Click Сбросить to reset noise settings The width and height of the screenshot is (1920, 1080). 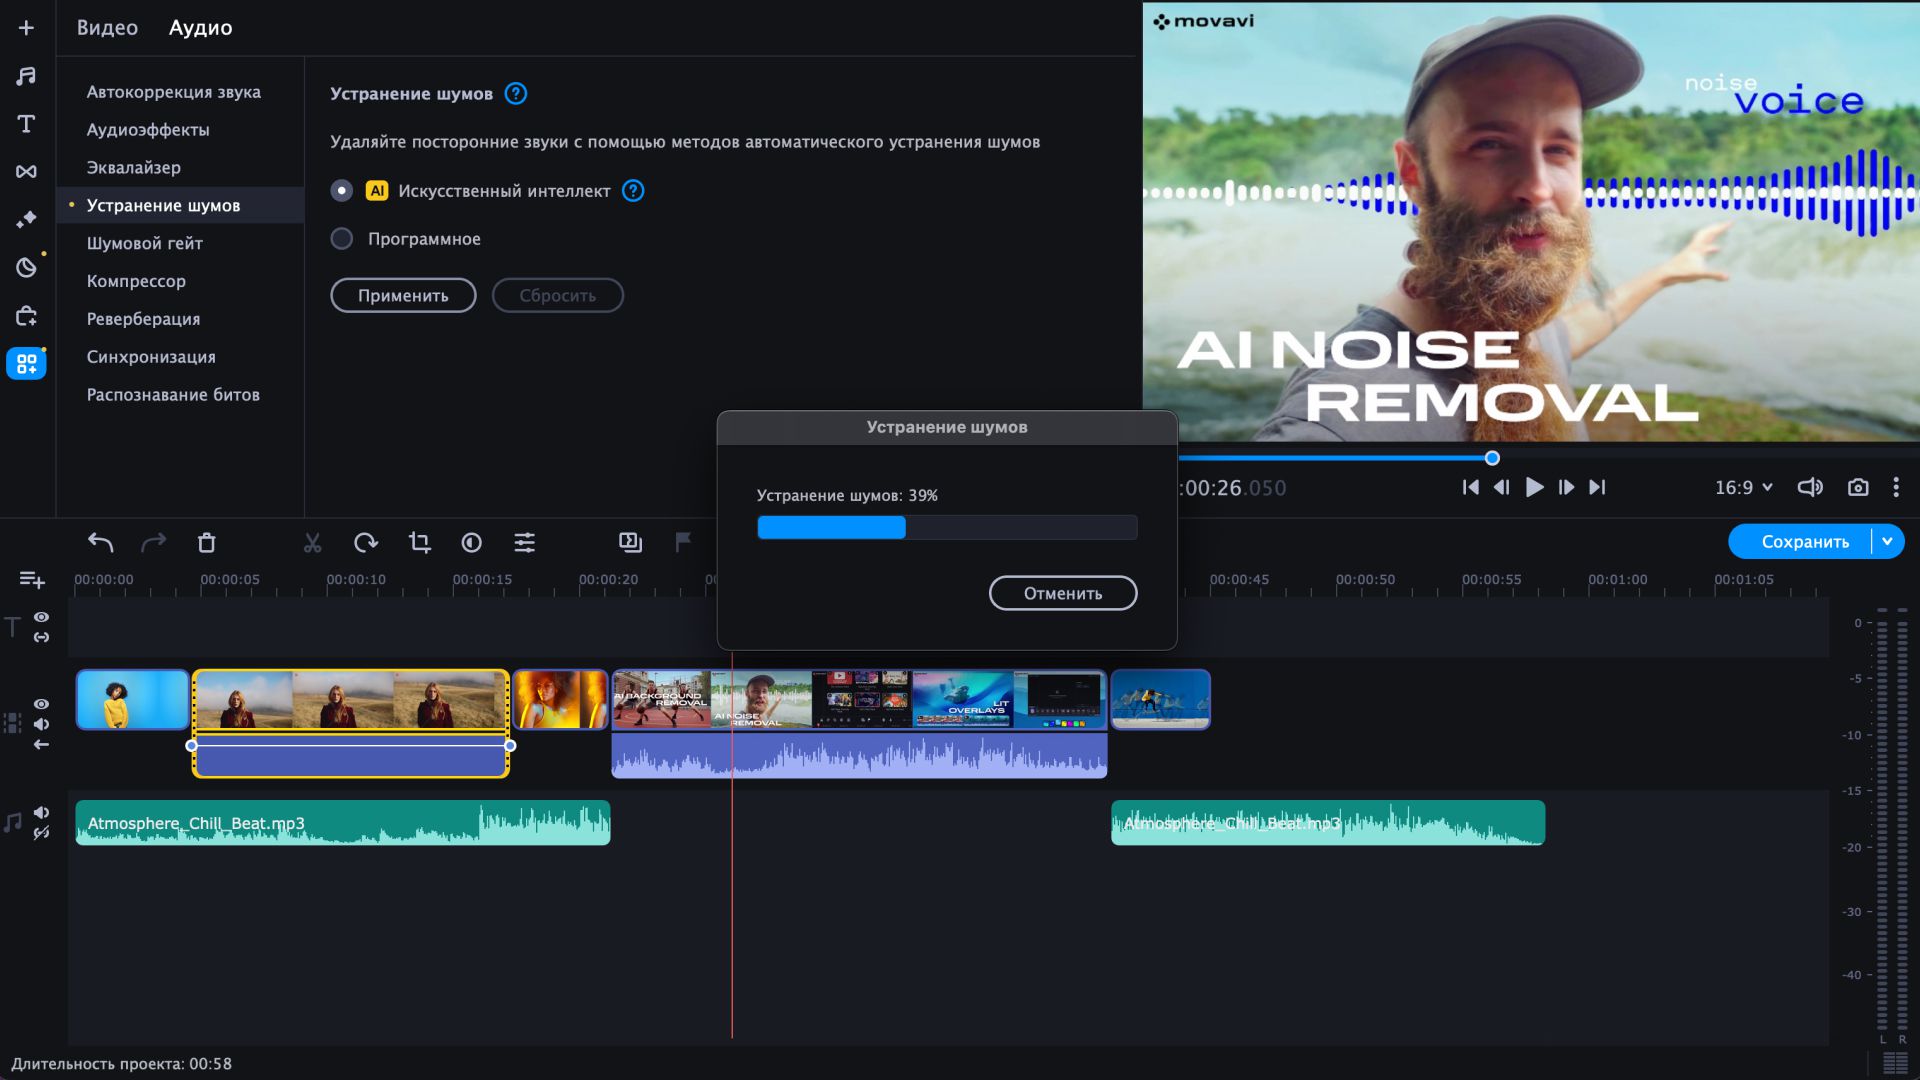click(556, 294)
